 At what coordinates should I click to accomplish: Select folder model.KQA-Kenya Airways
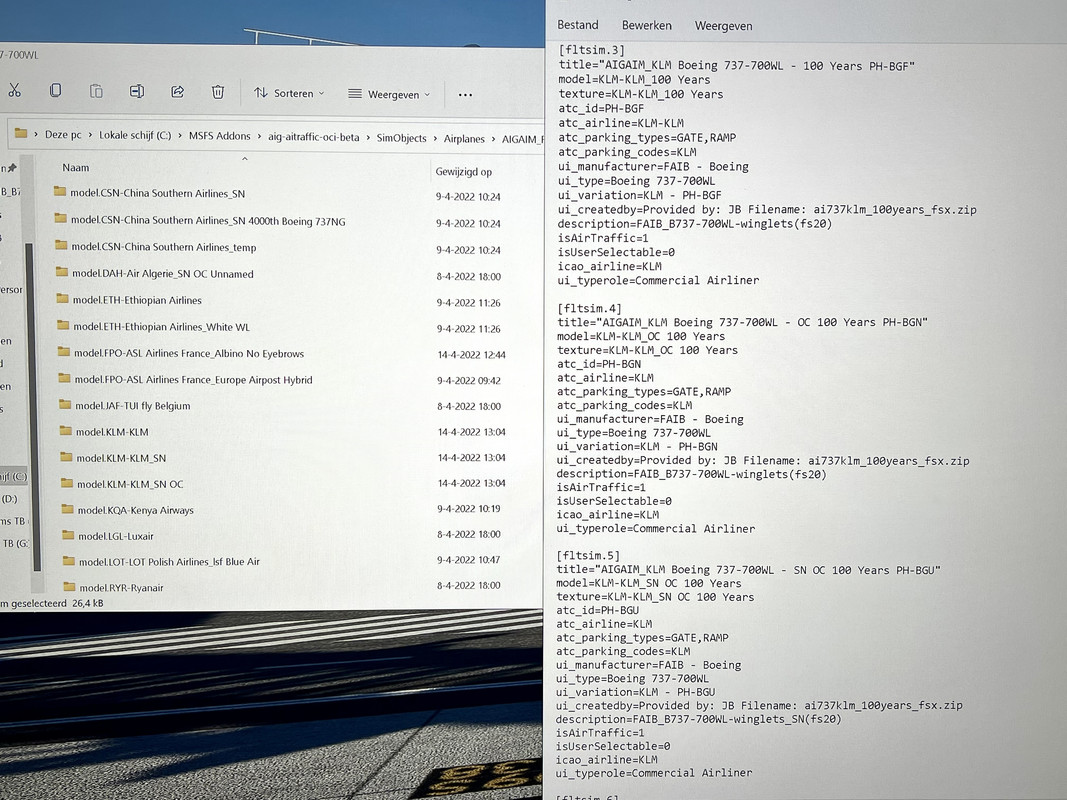click(x=135, y=510)
